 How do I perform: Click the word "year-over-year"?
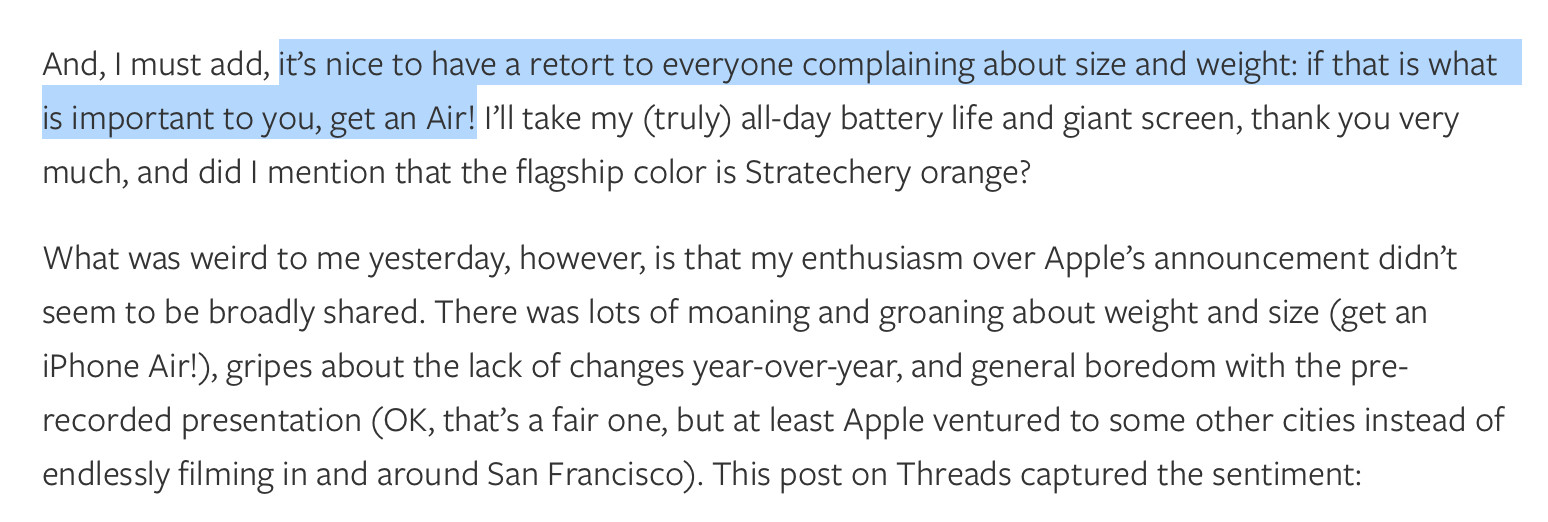[x=797, y=367]
